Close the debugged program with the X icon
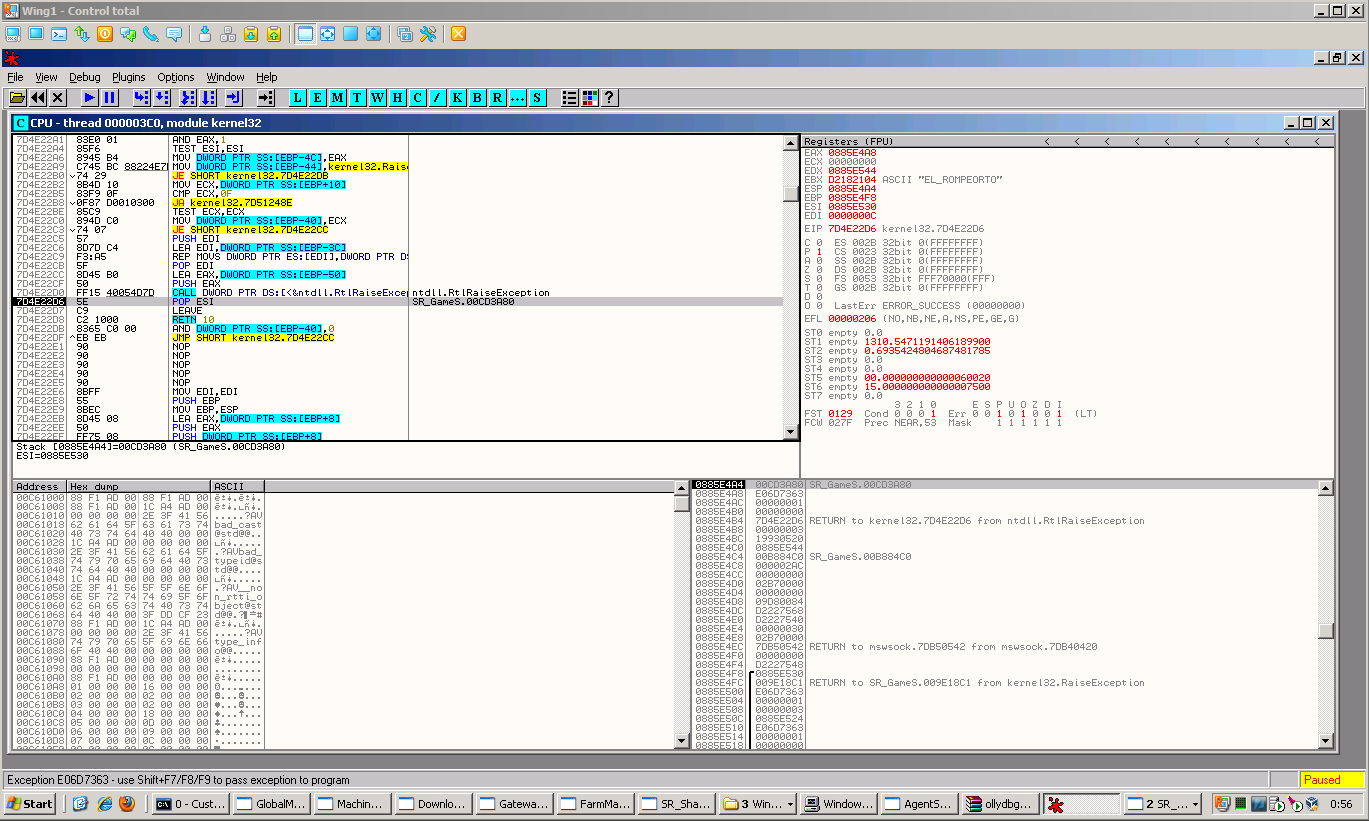1369x821 pixels. click(58, 97)
